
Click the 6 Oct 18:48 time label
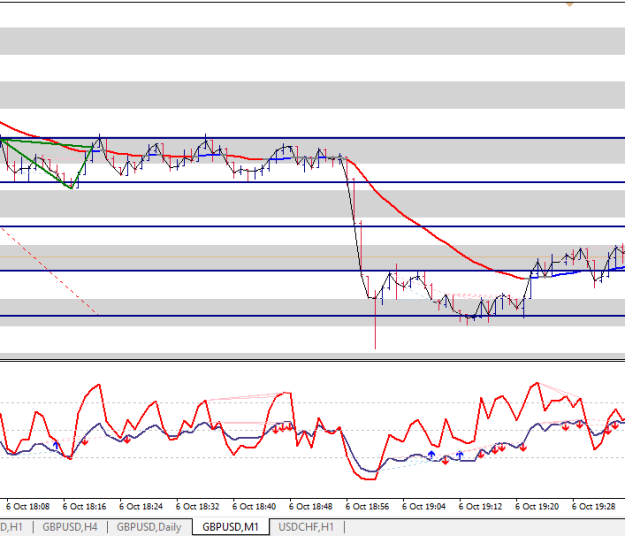pyautogui.click(x=311, y=507)
